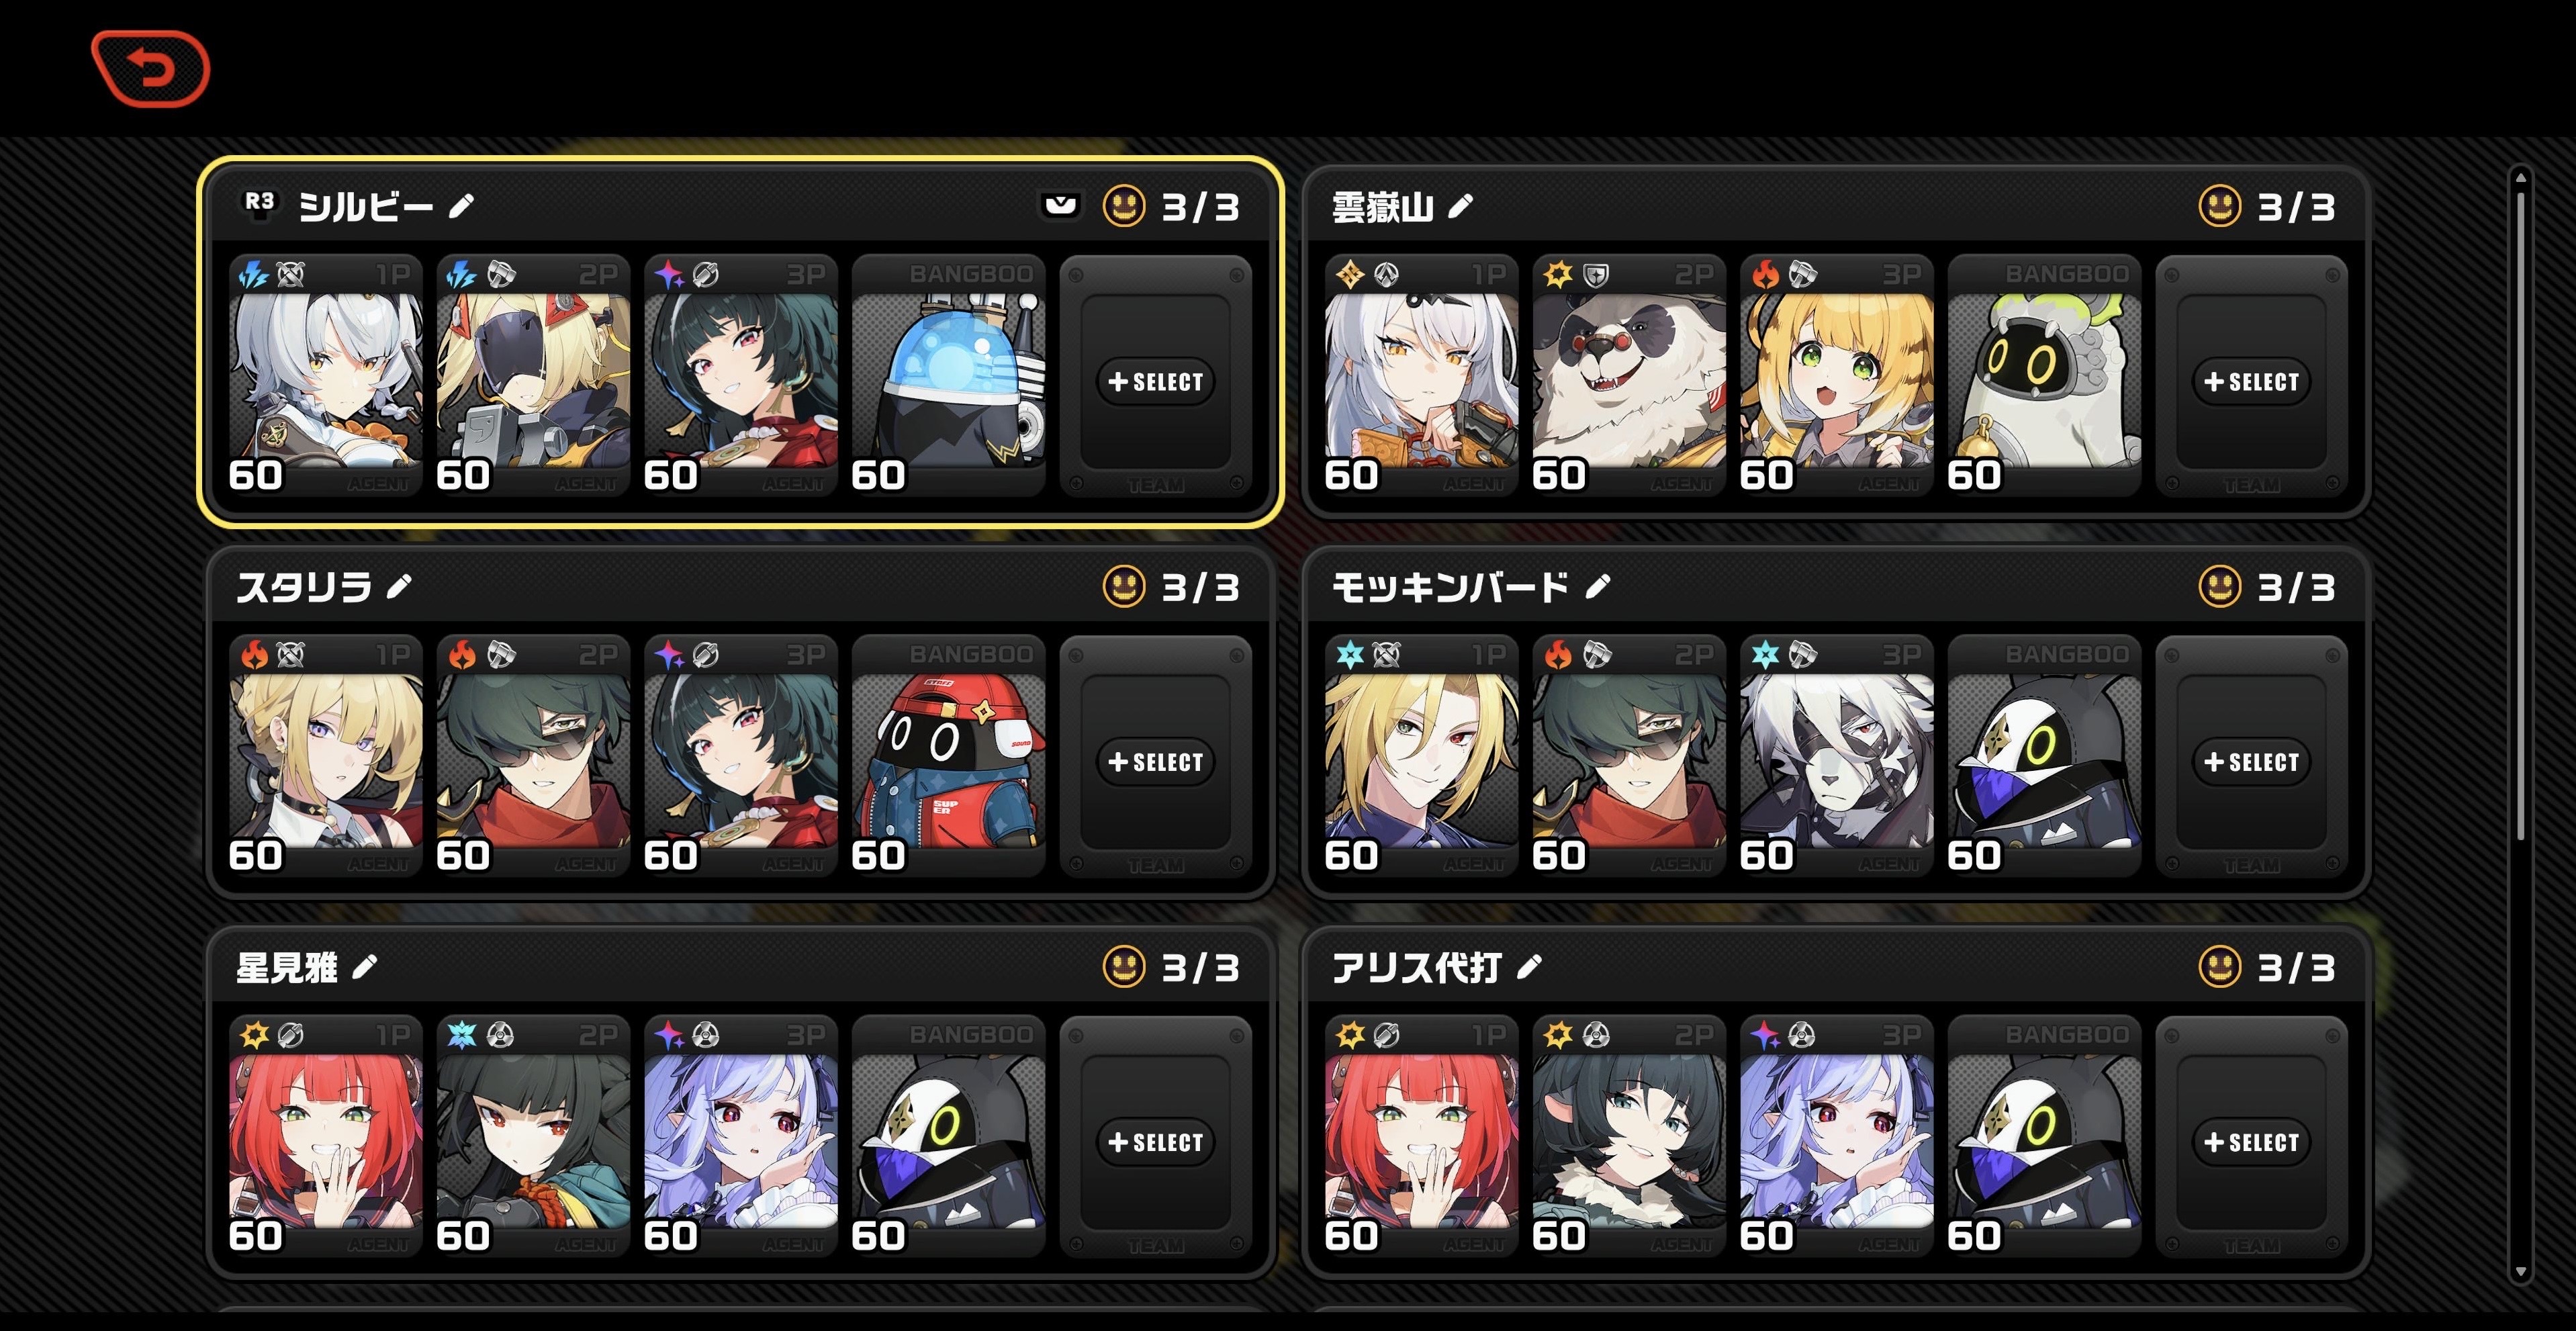Click +SELECT in the モッキンバード team
This screenshot has width=2576, height=1331.
(2252, 762)
